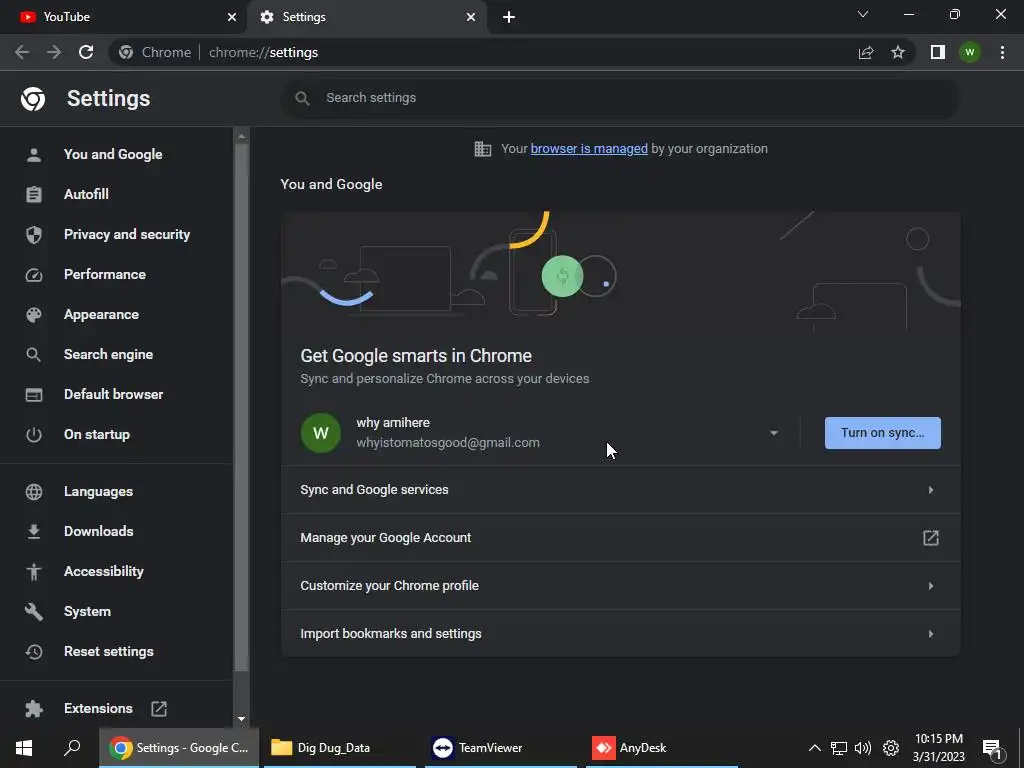Viewport: 1024px width, 768px height.
Task: Go to Privacy and security settings
Action: (127, 234)
